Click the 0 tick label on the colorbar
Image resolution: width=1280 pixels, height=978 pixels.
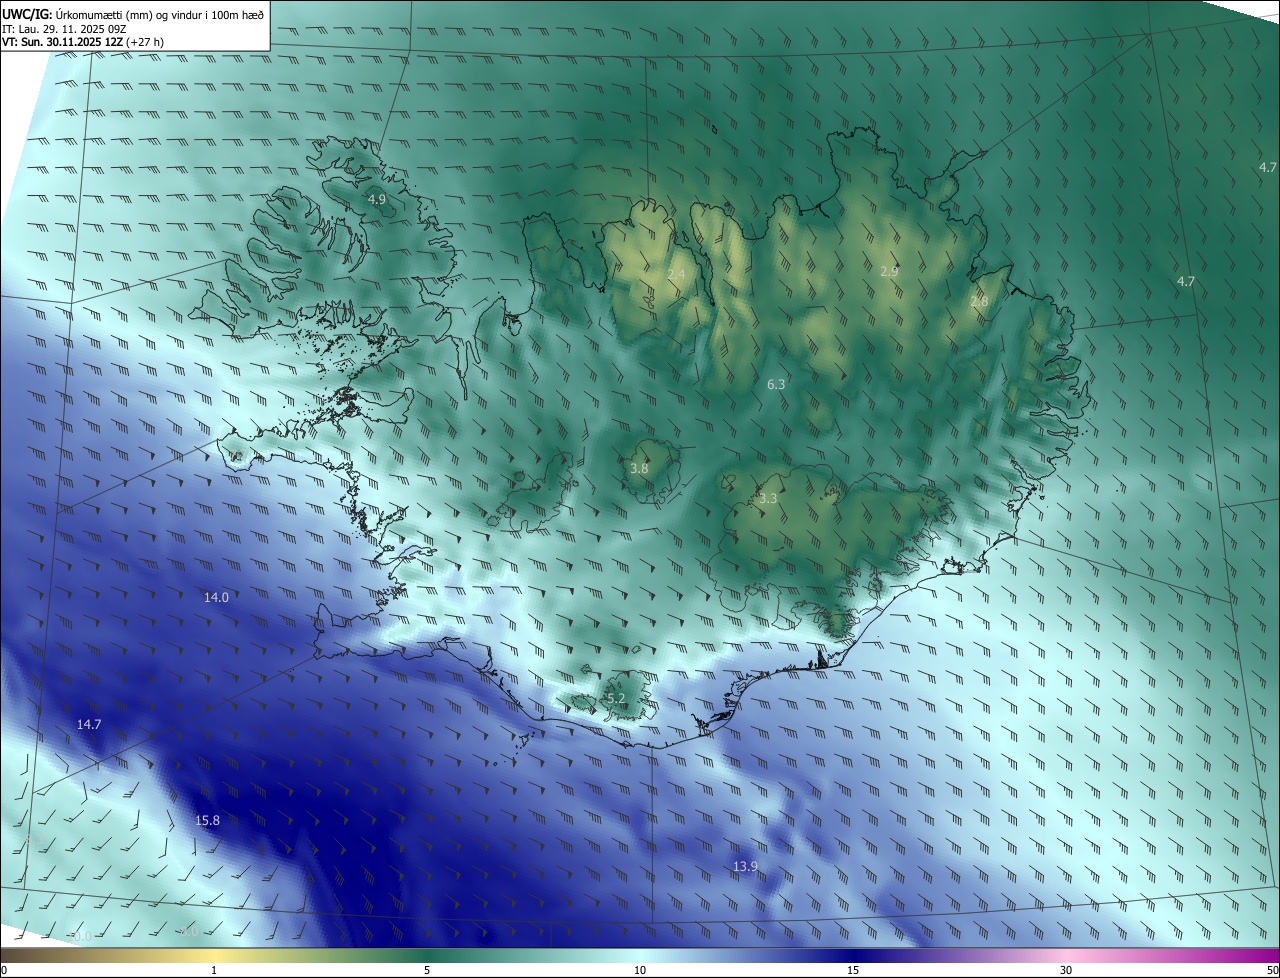4,970
